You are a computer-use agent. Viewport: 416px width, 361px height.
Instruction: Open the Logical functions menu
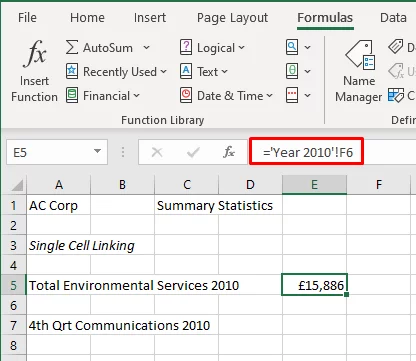coord(212,48)
